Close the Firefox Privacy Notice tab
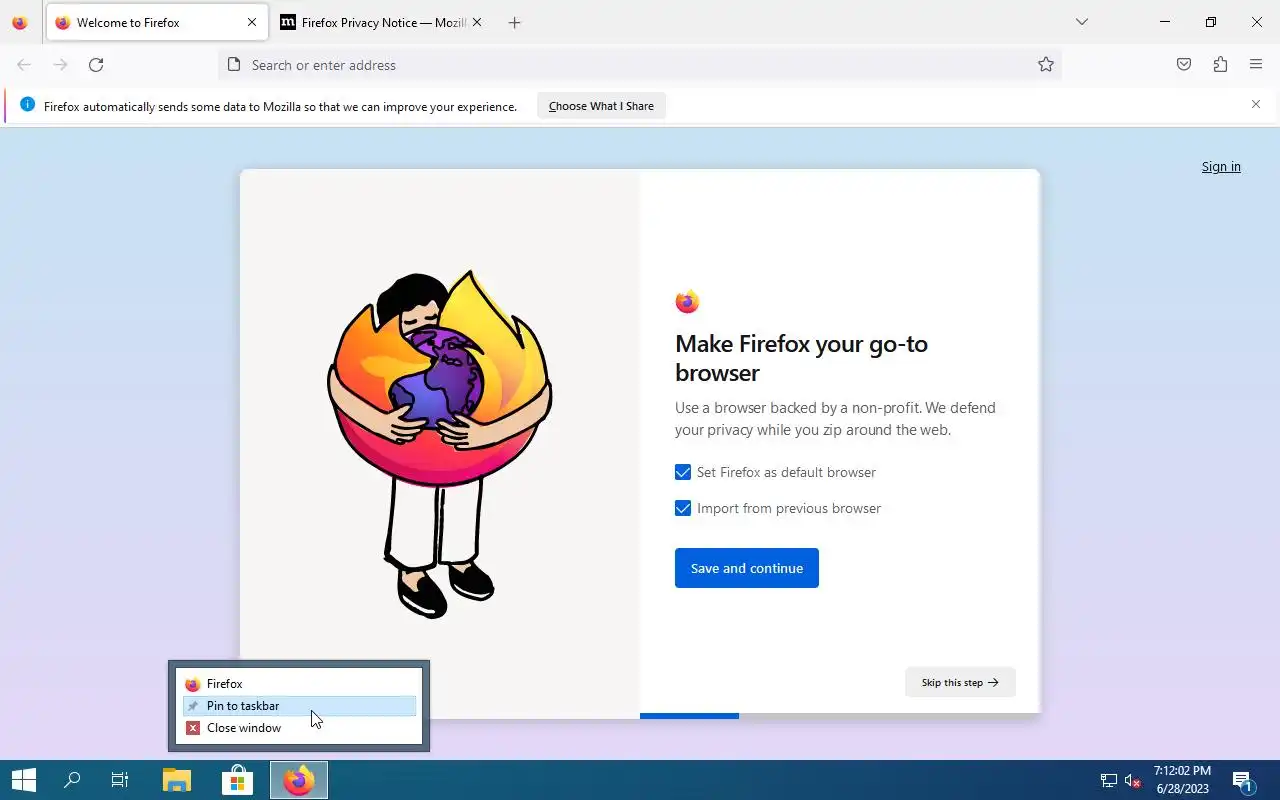1280x800 pixels. (477, 22)
